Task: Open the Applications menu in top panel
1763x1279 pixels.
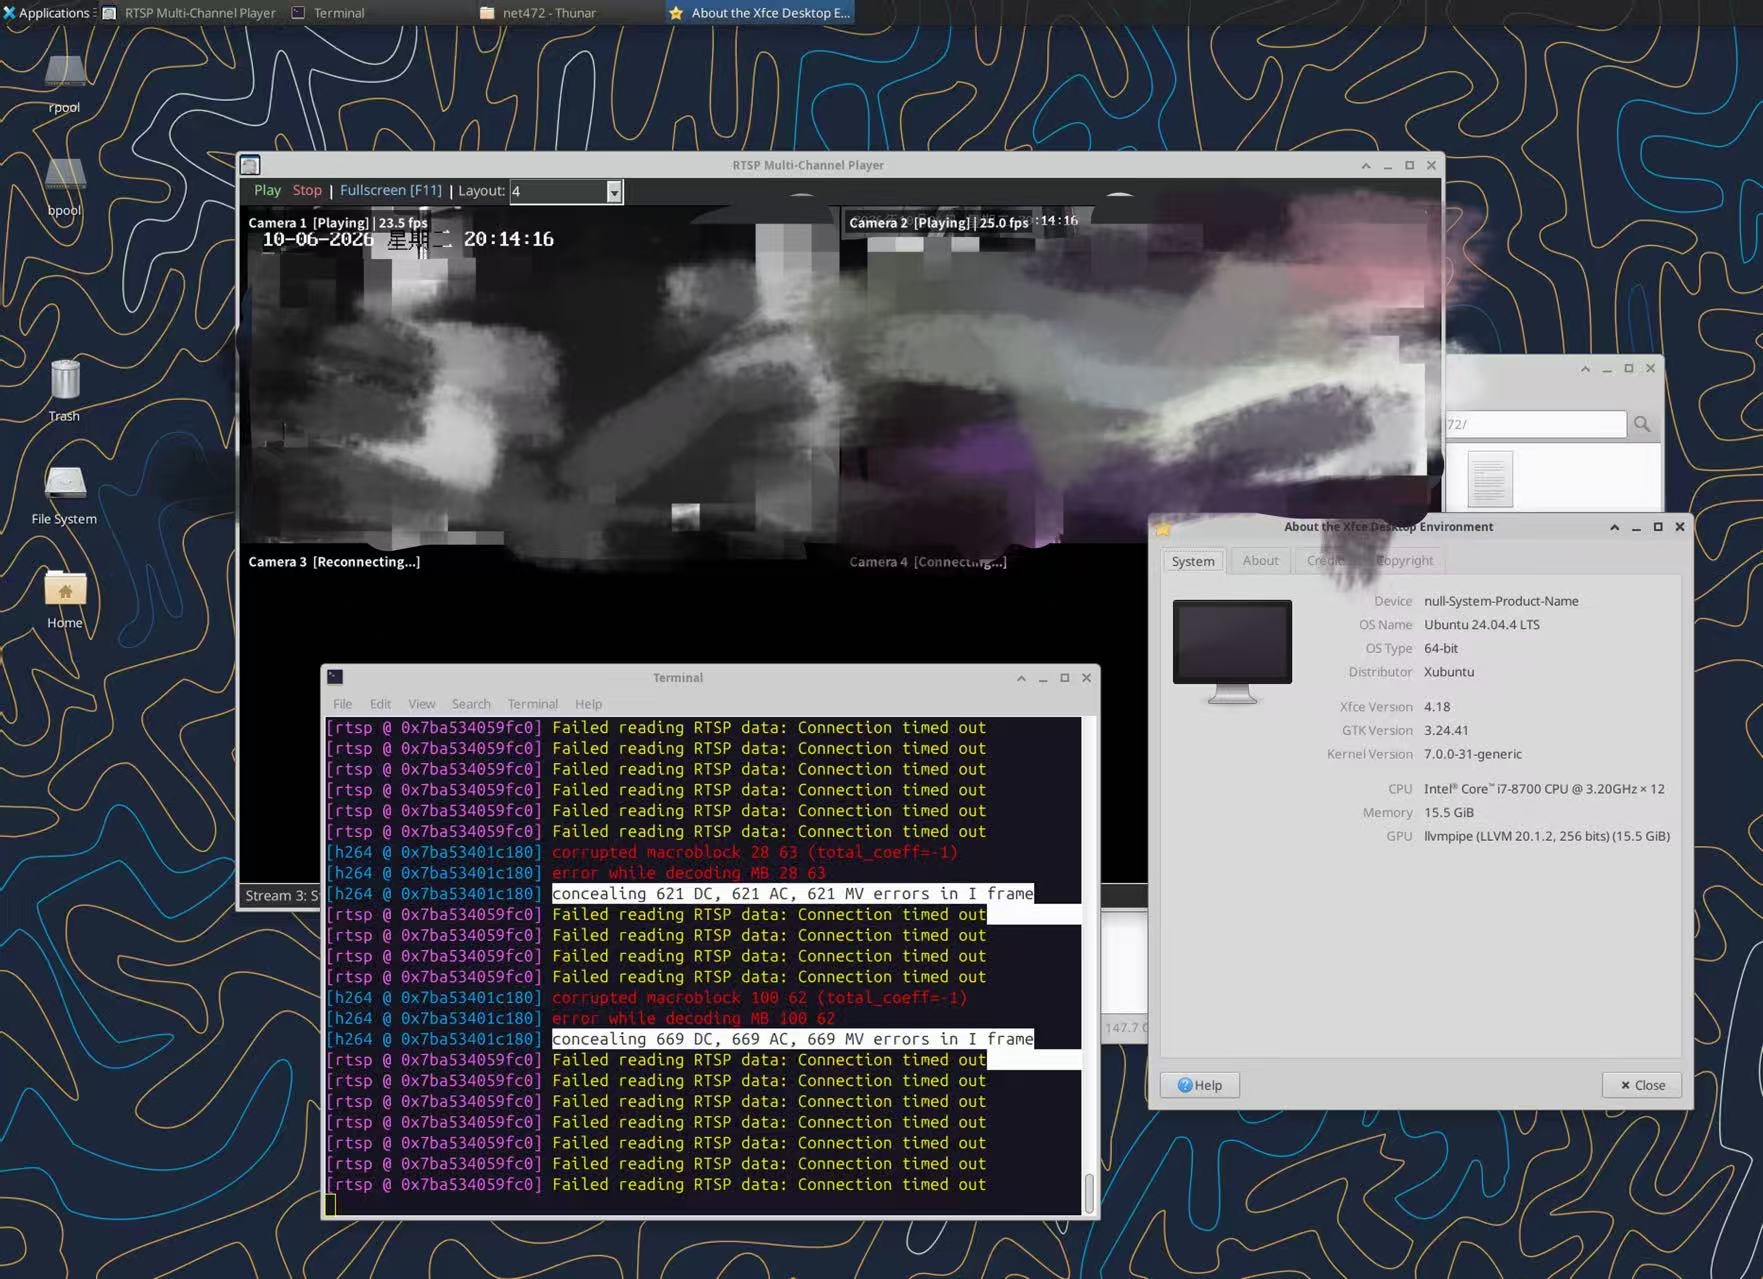Action: [x=46, y=13]
